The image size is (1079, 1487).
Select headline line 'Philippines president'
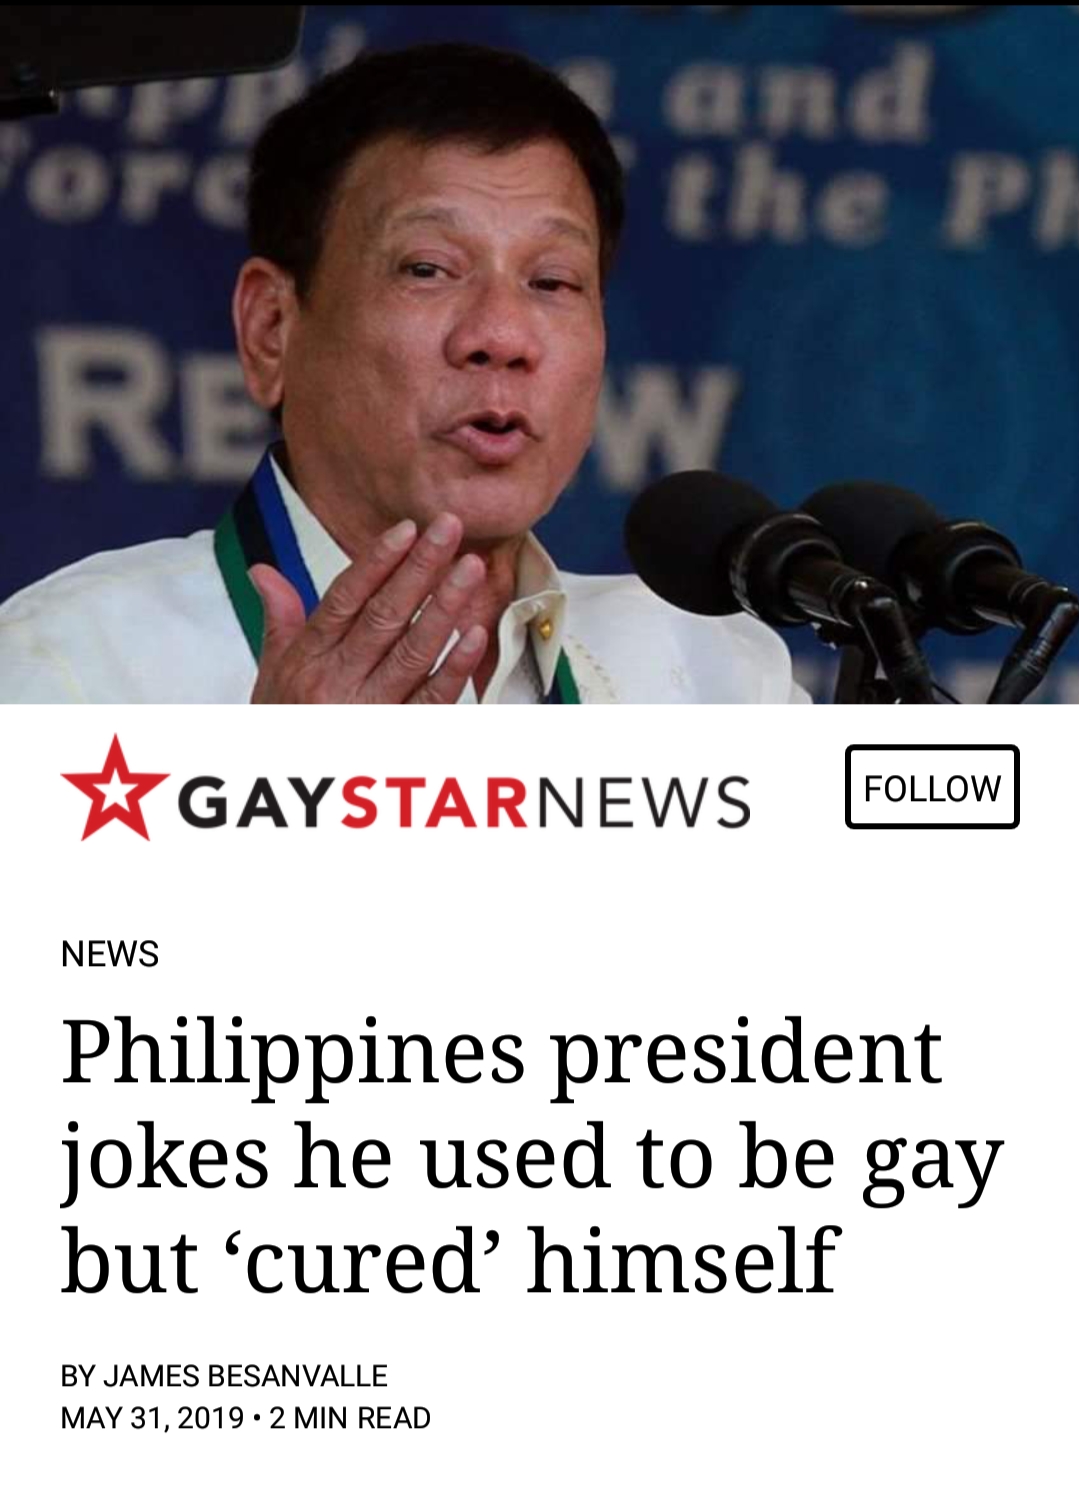click(x=501, y=1053)
